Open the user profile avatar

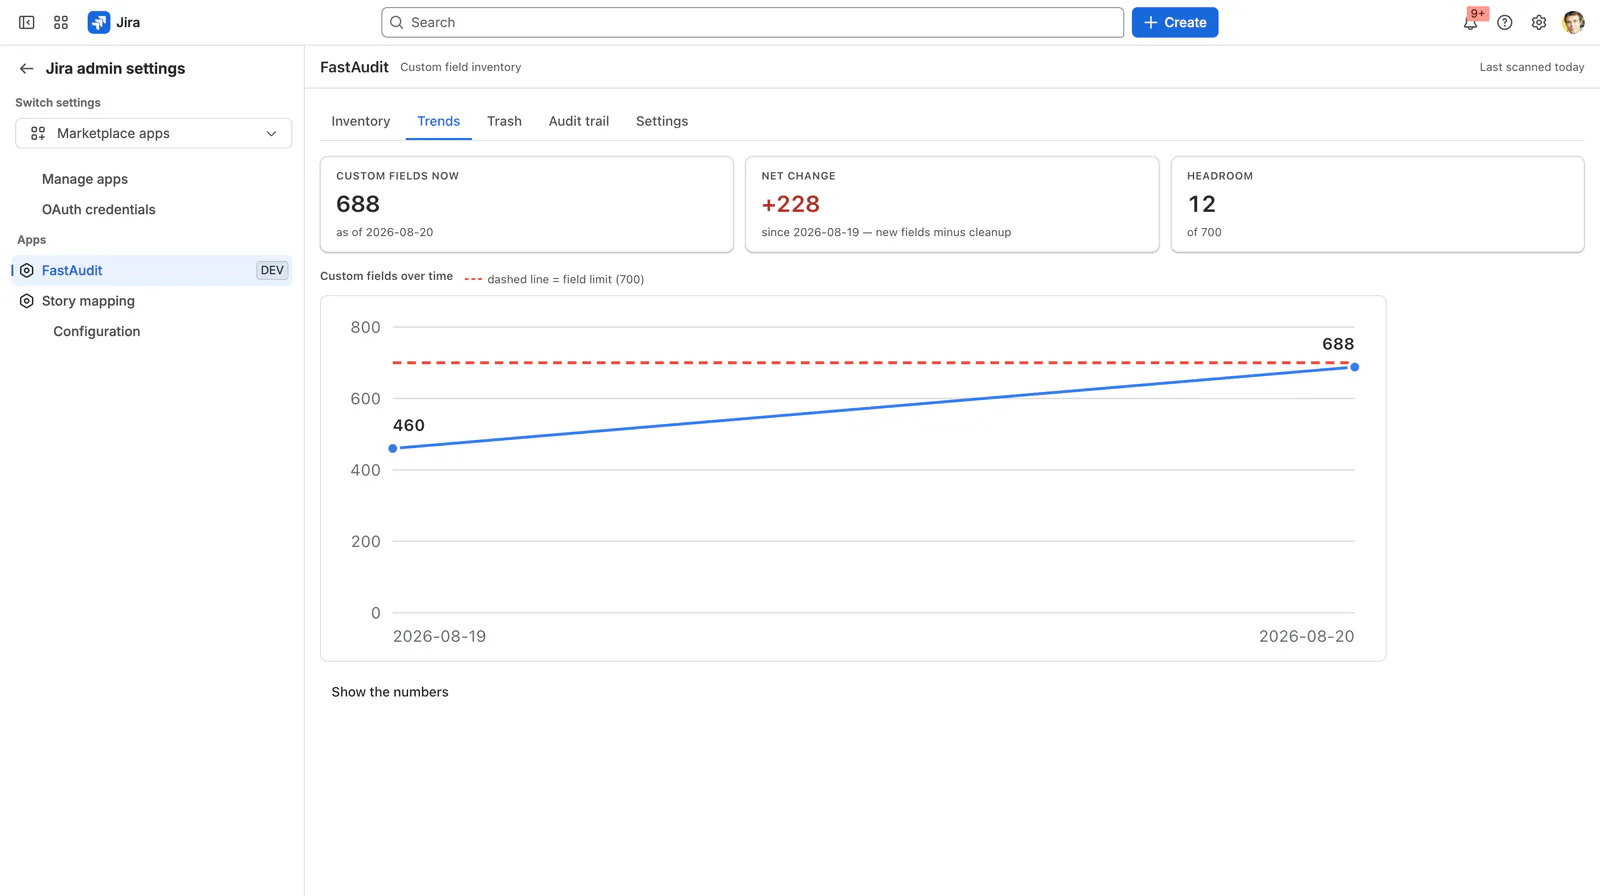[x=1573, y=22]
